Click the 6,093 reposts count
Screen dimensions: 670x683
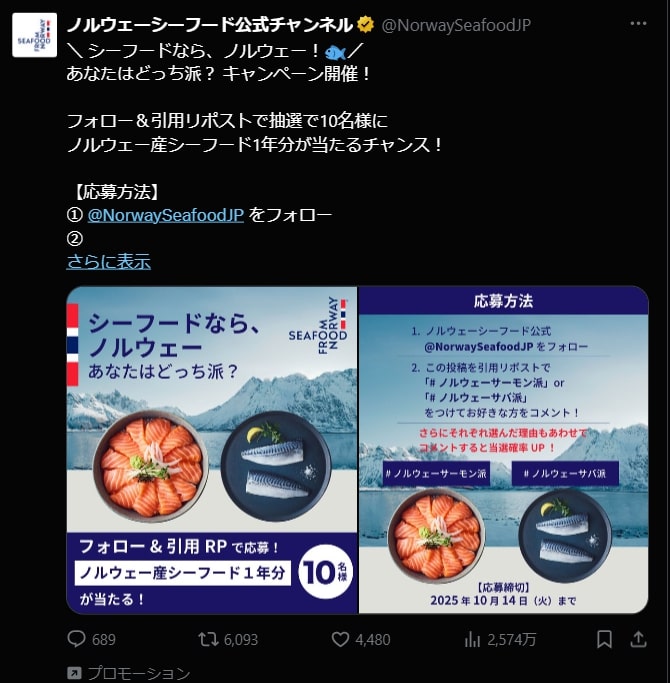tap(241, 639)
